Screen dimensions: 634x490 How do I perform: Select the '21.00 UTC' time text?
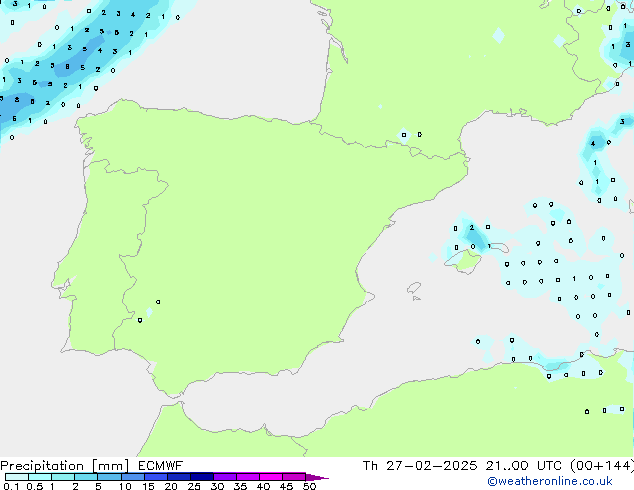click(524, 466)
